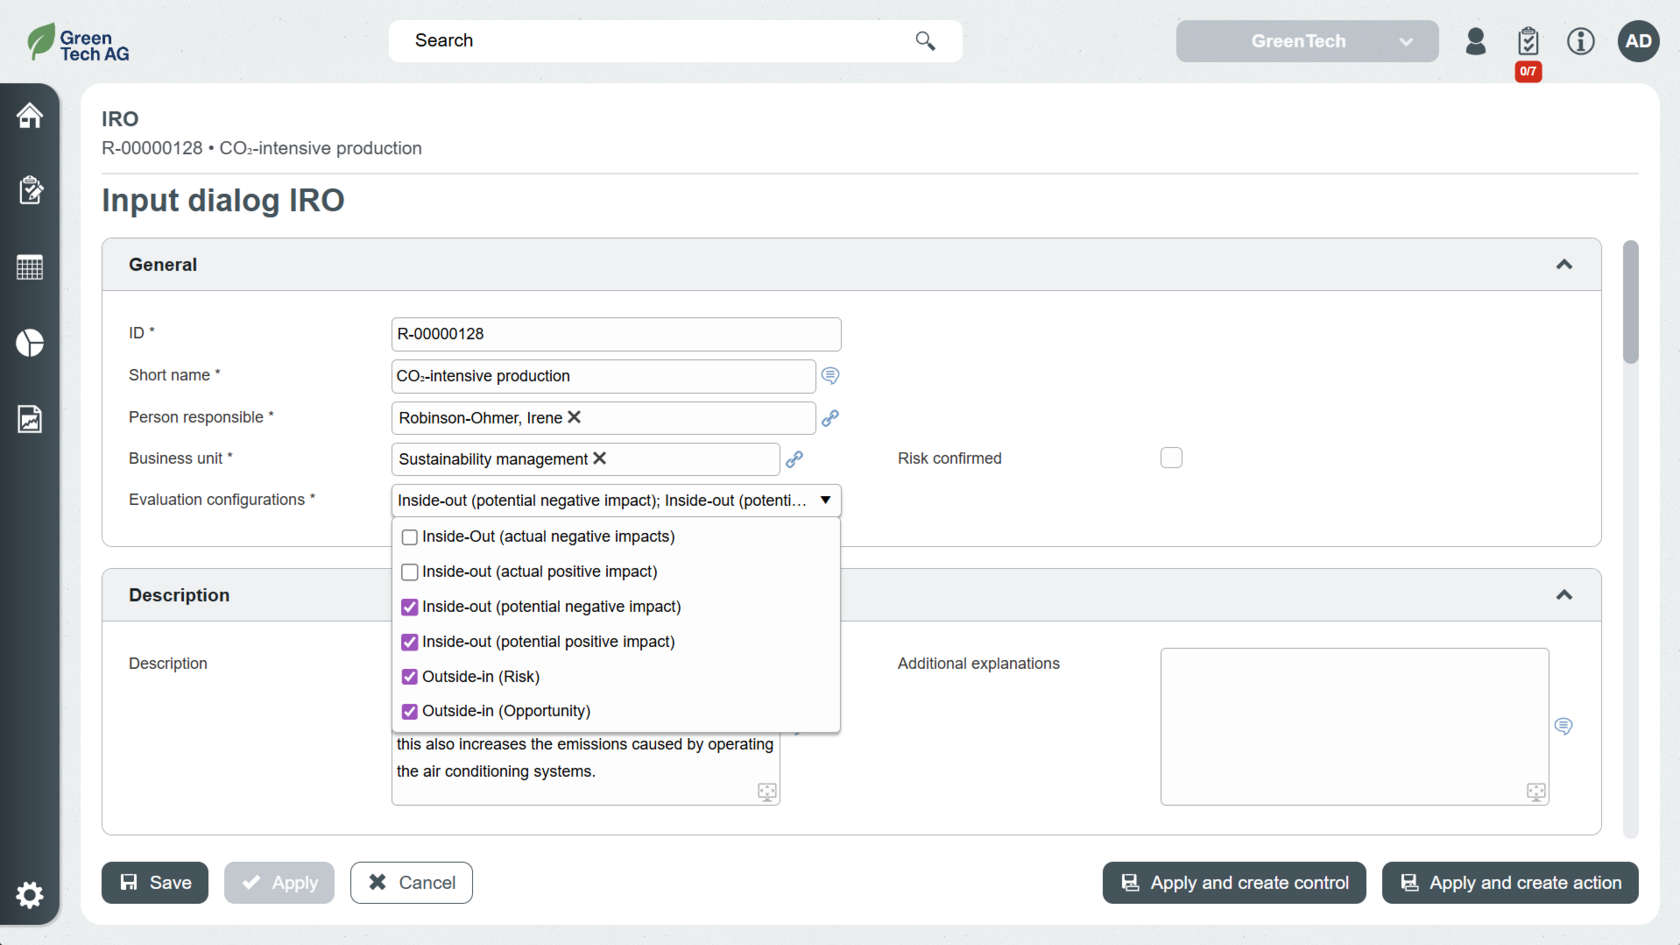Enable the Risk confirmed checkbox

point(1171,458)
